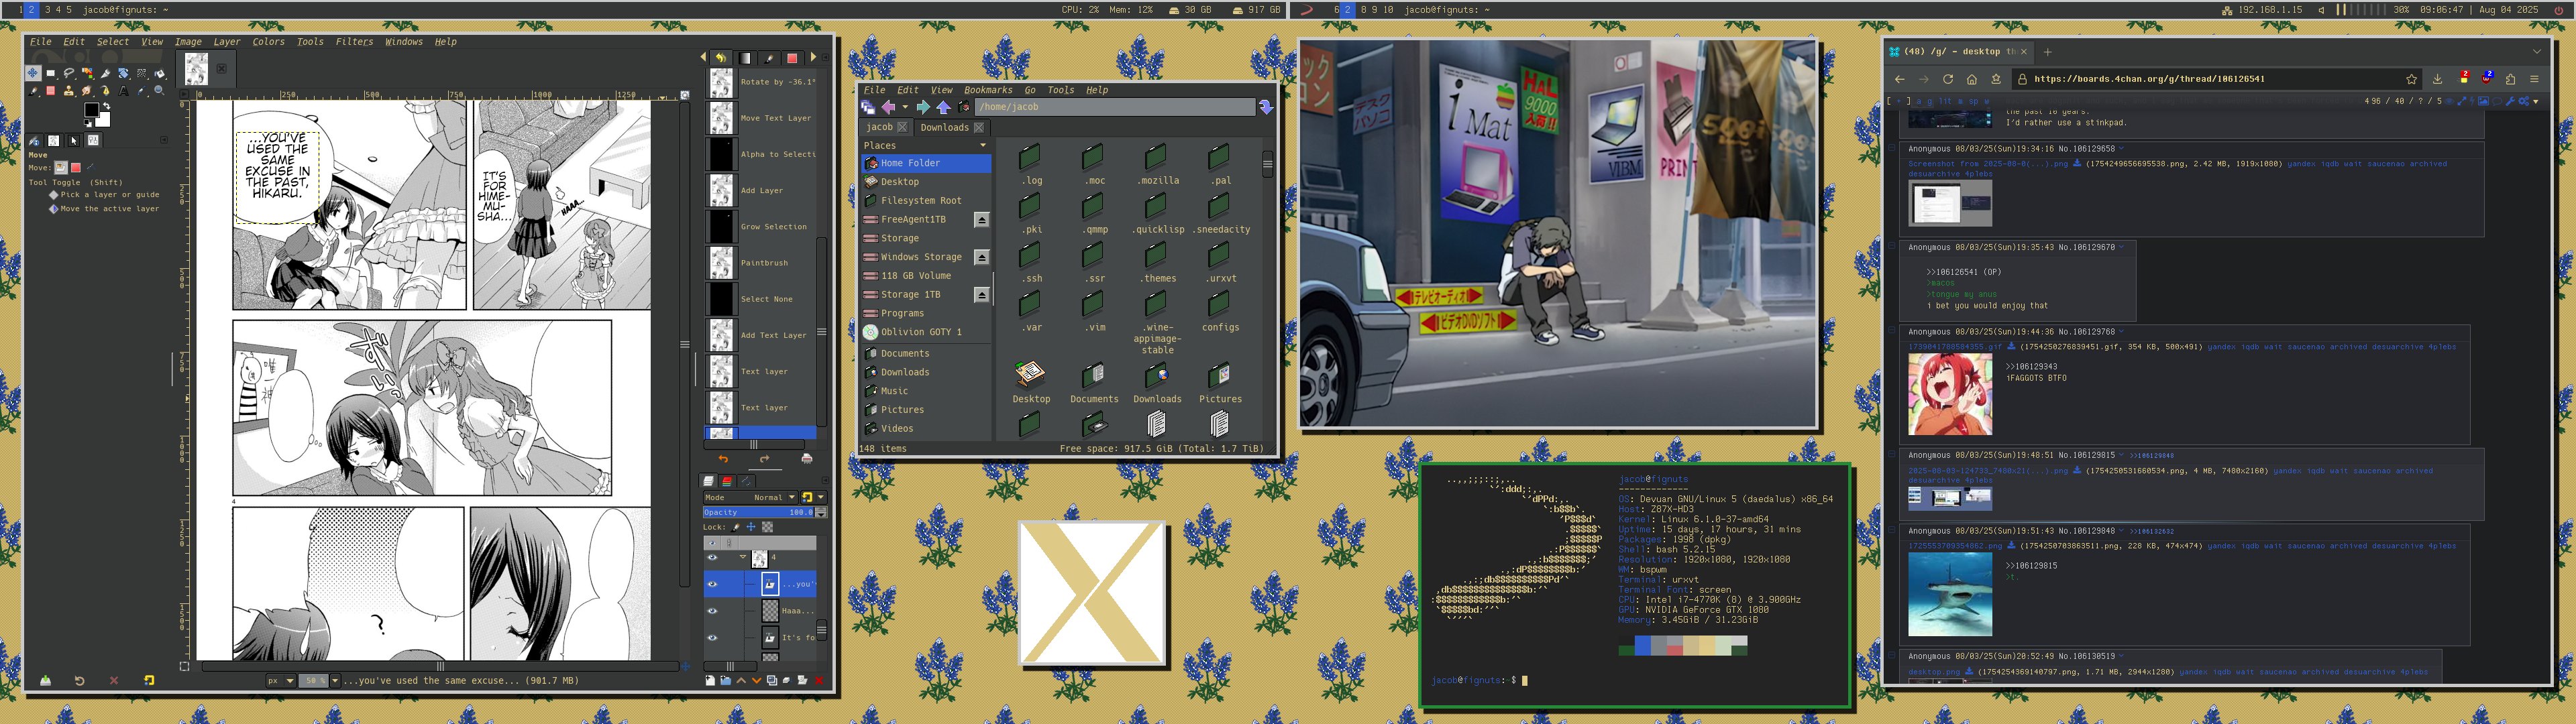Bookmark this page star icon
This screenshot has width=2576, height=724.
[2411, 79]
